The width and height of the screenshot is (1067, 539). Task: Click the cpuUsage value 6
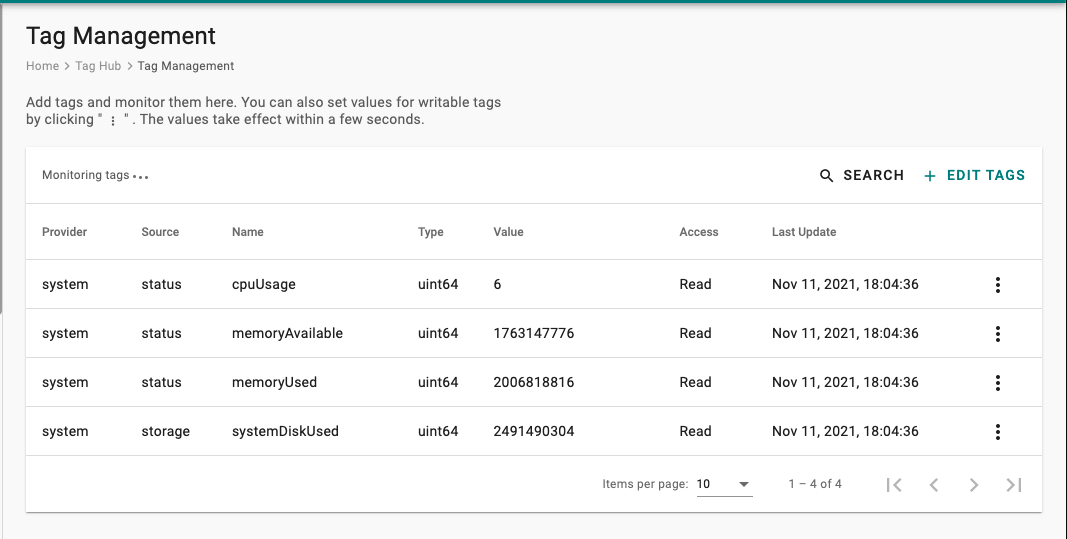click(x=497, y=284)
